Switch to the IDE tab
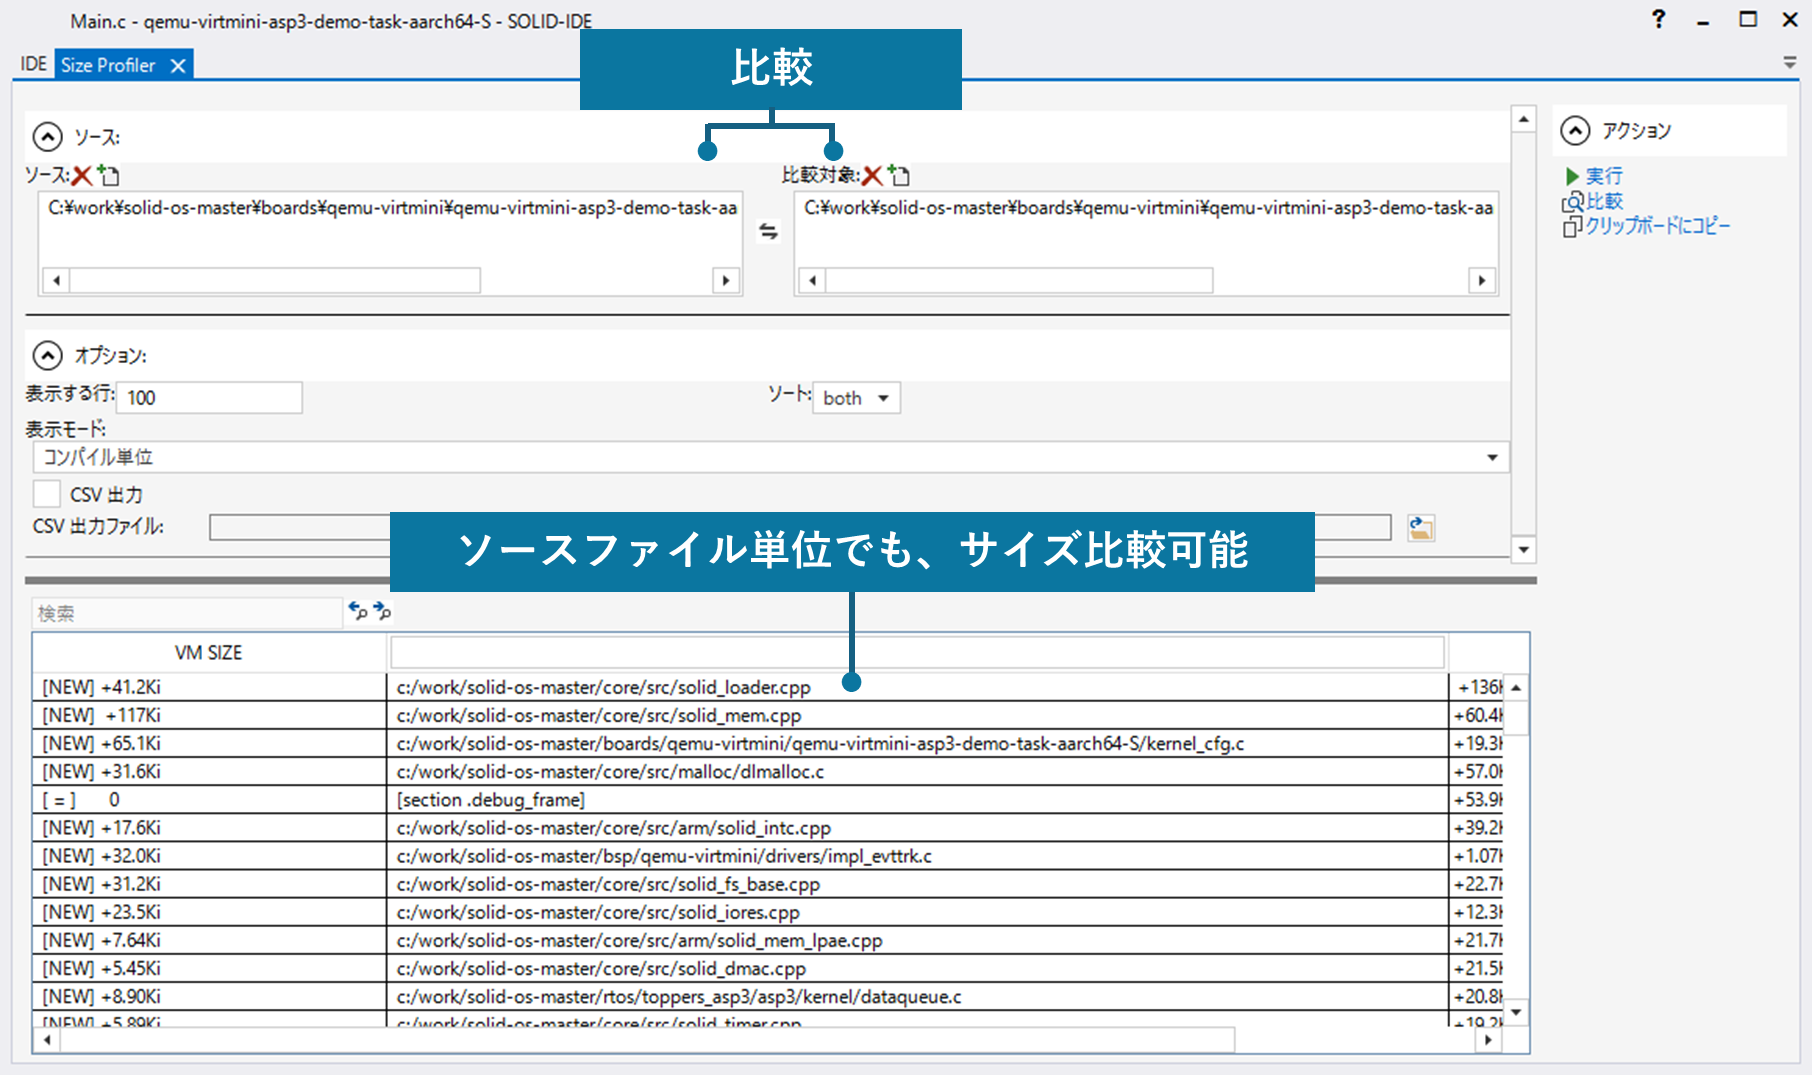The height and width of the screenshot is (1075, 1812). pos(33,65)
